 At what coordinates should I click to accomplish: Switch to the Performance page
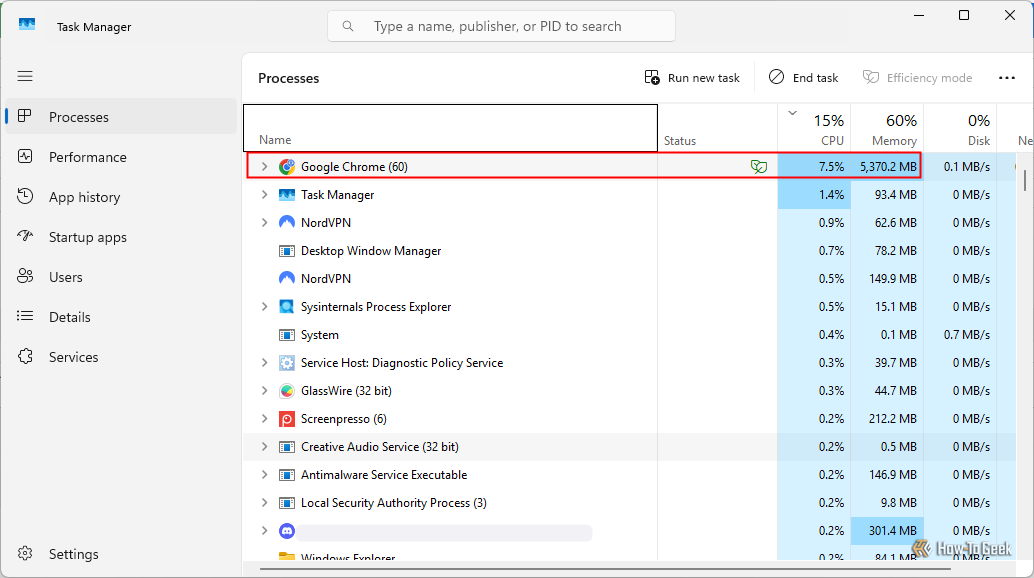coord(121,157)
